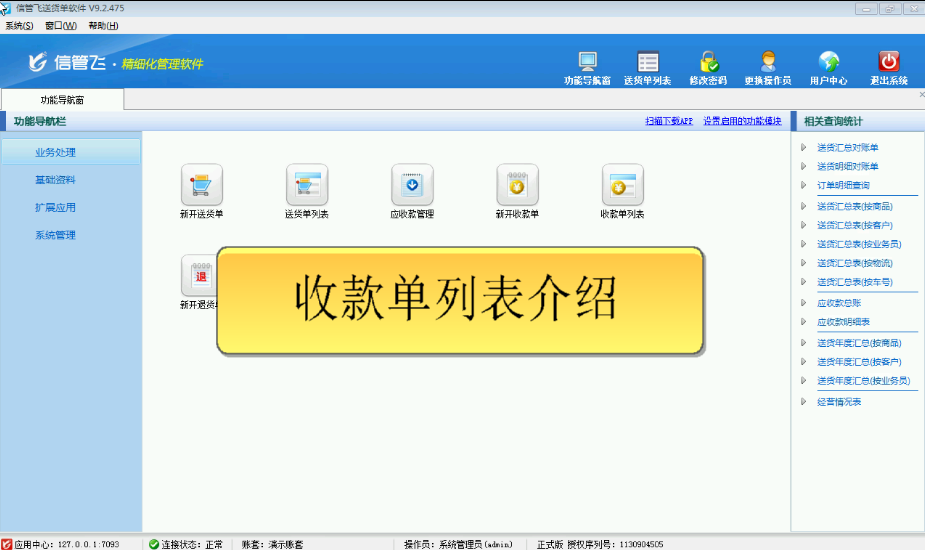Click the red 退出系统 power icon

click(x=888, y=62)
